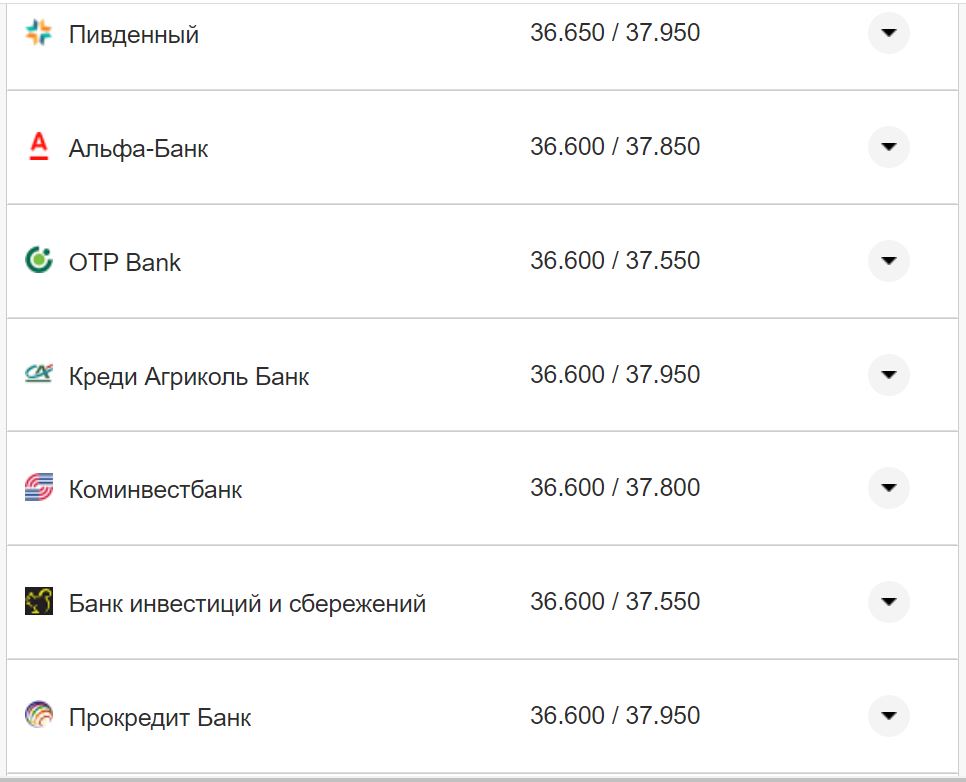The width and height of the screenshot is (966, 782).
Task: Select the Пивденный bank name
Action: click(x=131, y=33)
